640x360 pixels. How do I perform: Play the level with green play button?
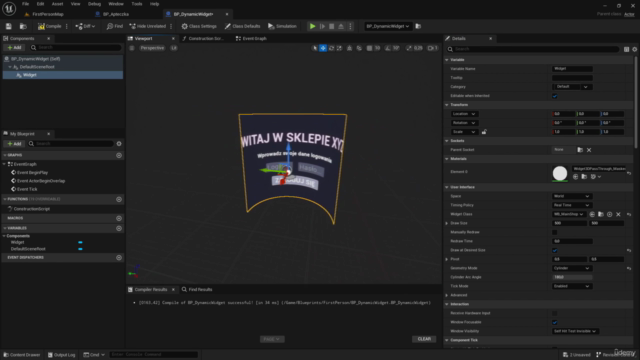pyautogui.click(x=313, y=26)
